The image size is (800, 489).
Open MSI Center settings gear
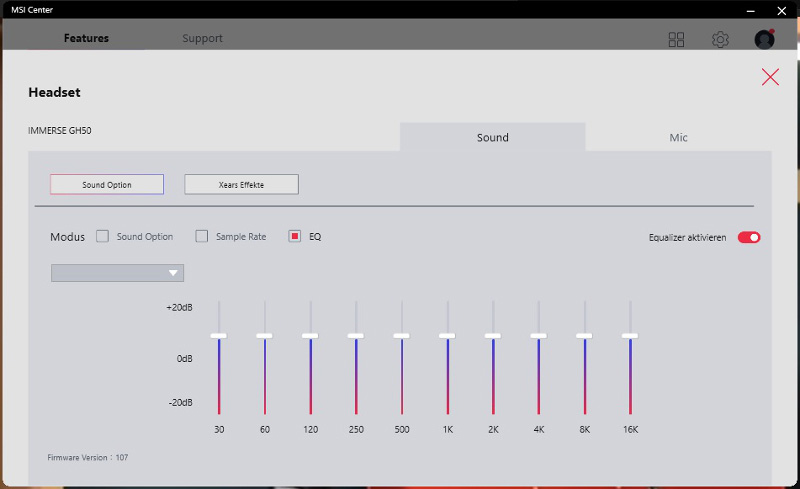720,39
